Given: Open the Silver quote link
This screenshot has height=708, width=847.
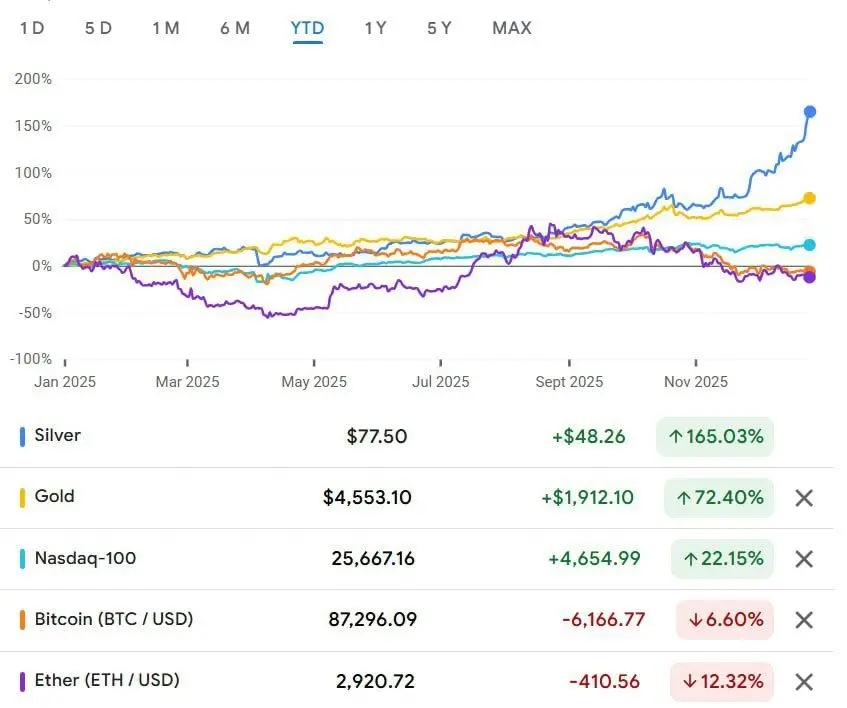Looking at the screenshot, I should pyautogui.click(x=58, y=436).
